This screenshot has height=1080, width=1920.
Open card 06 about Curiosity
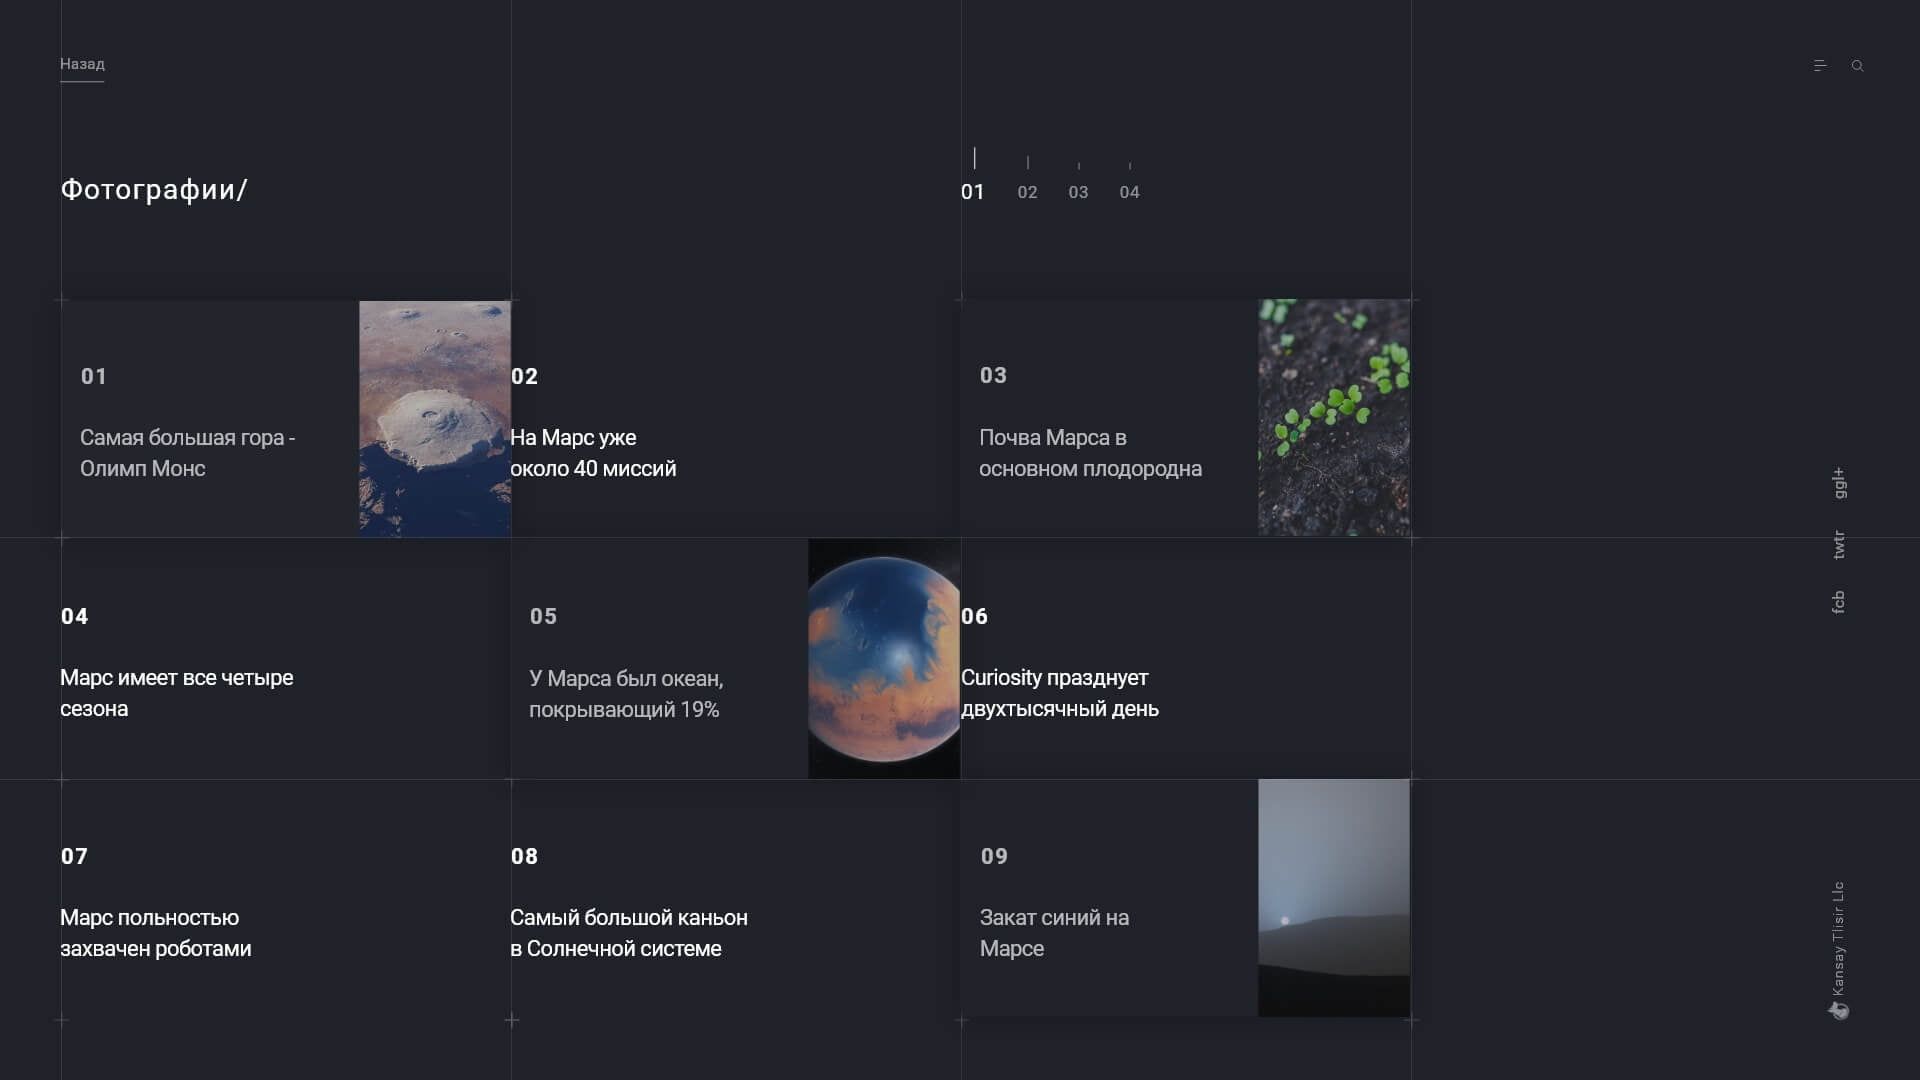click(x=1185, y=659)
